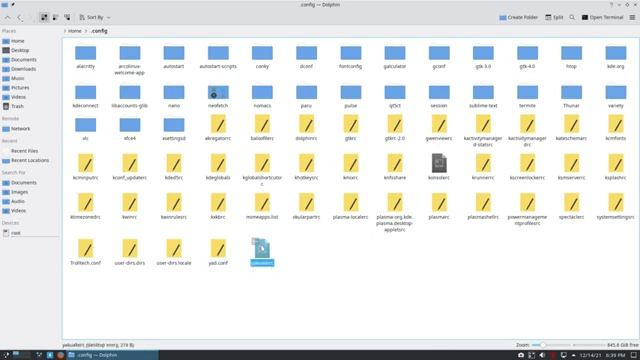Select the Thunar folder

point(571,96)
